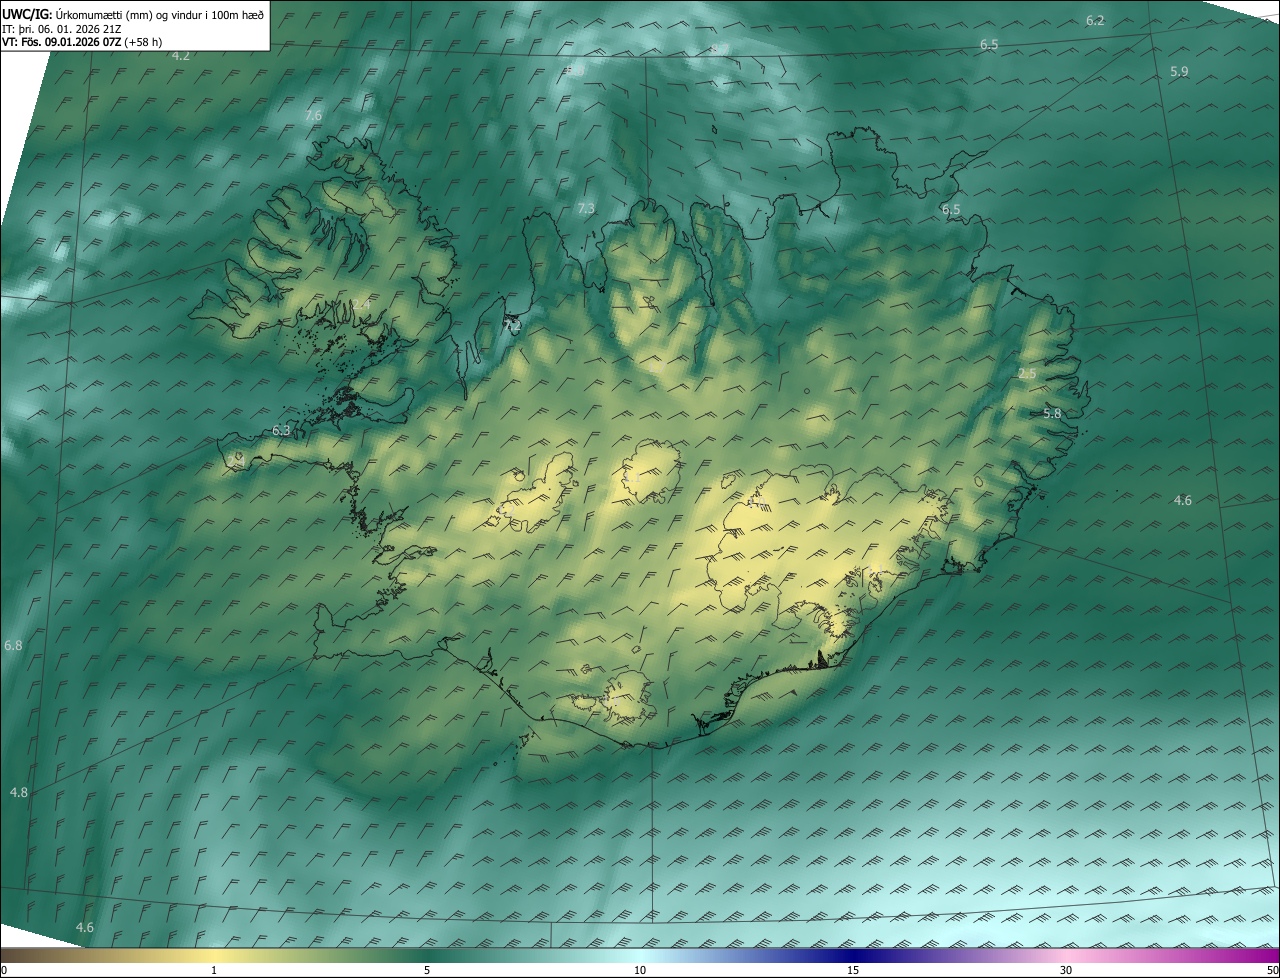Click the 5.8 value label on the map
This screenshot has height=978, width=1280.
point(1052,414)
